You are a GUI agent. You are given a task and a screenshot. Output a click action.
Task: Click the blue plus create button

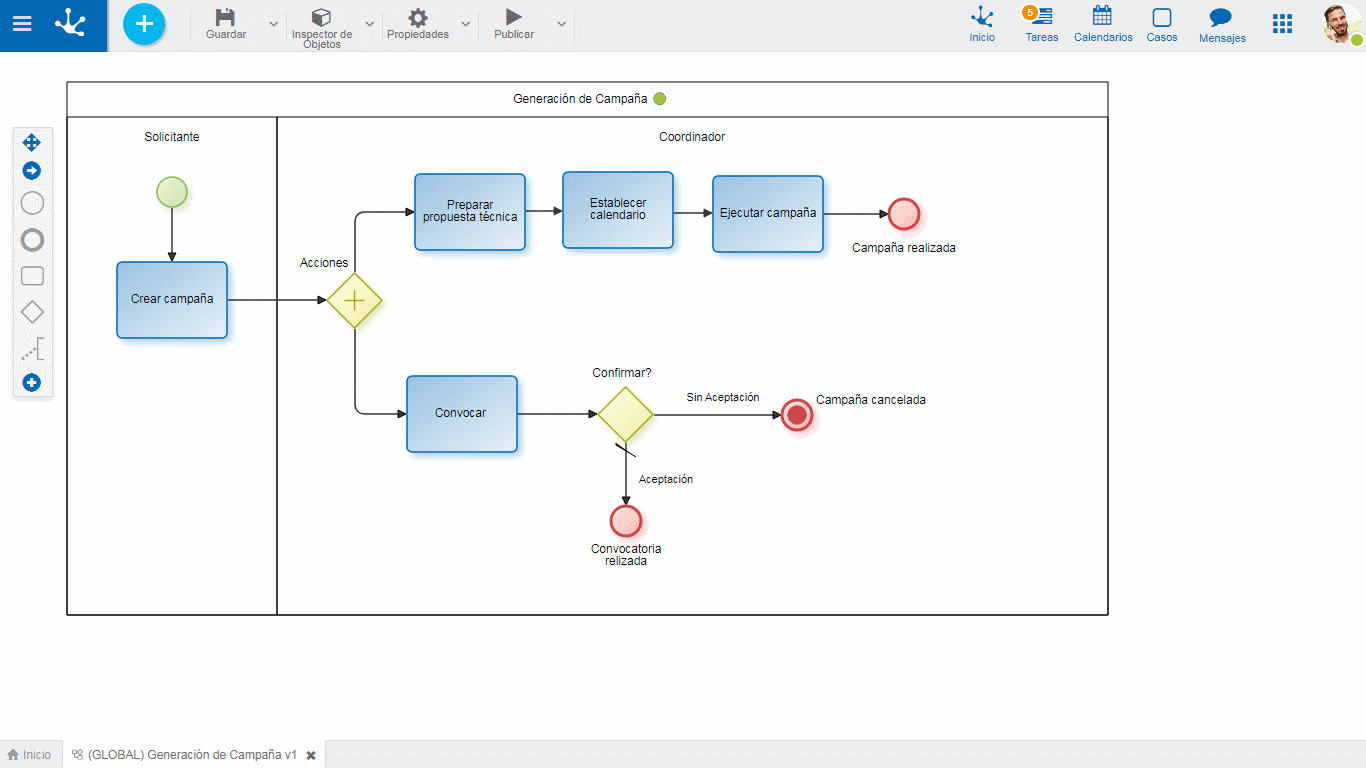pos(144,24)
